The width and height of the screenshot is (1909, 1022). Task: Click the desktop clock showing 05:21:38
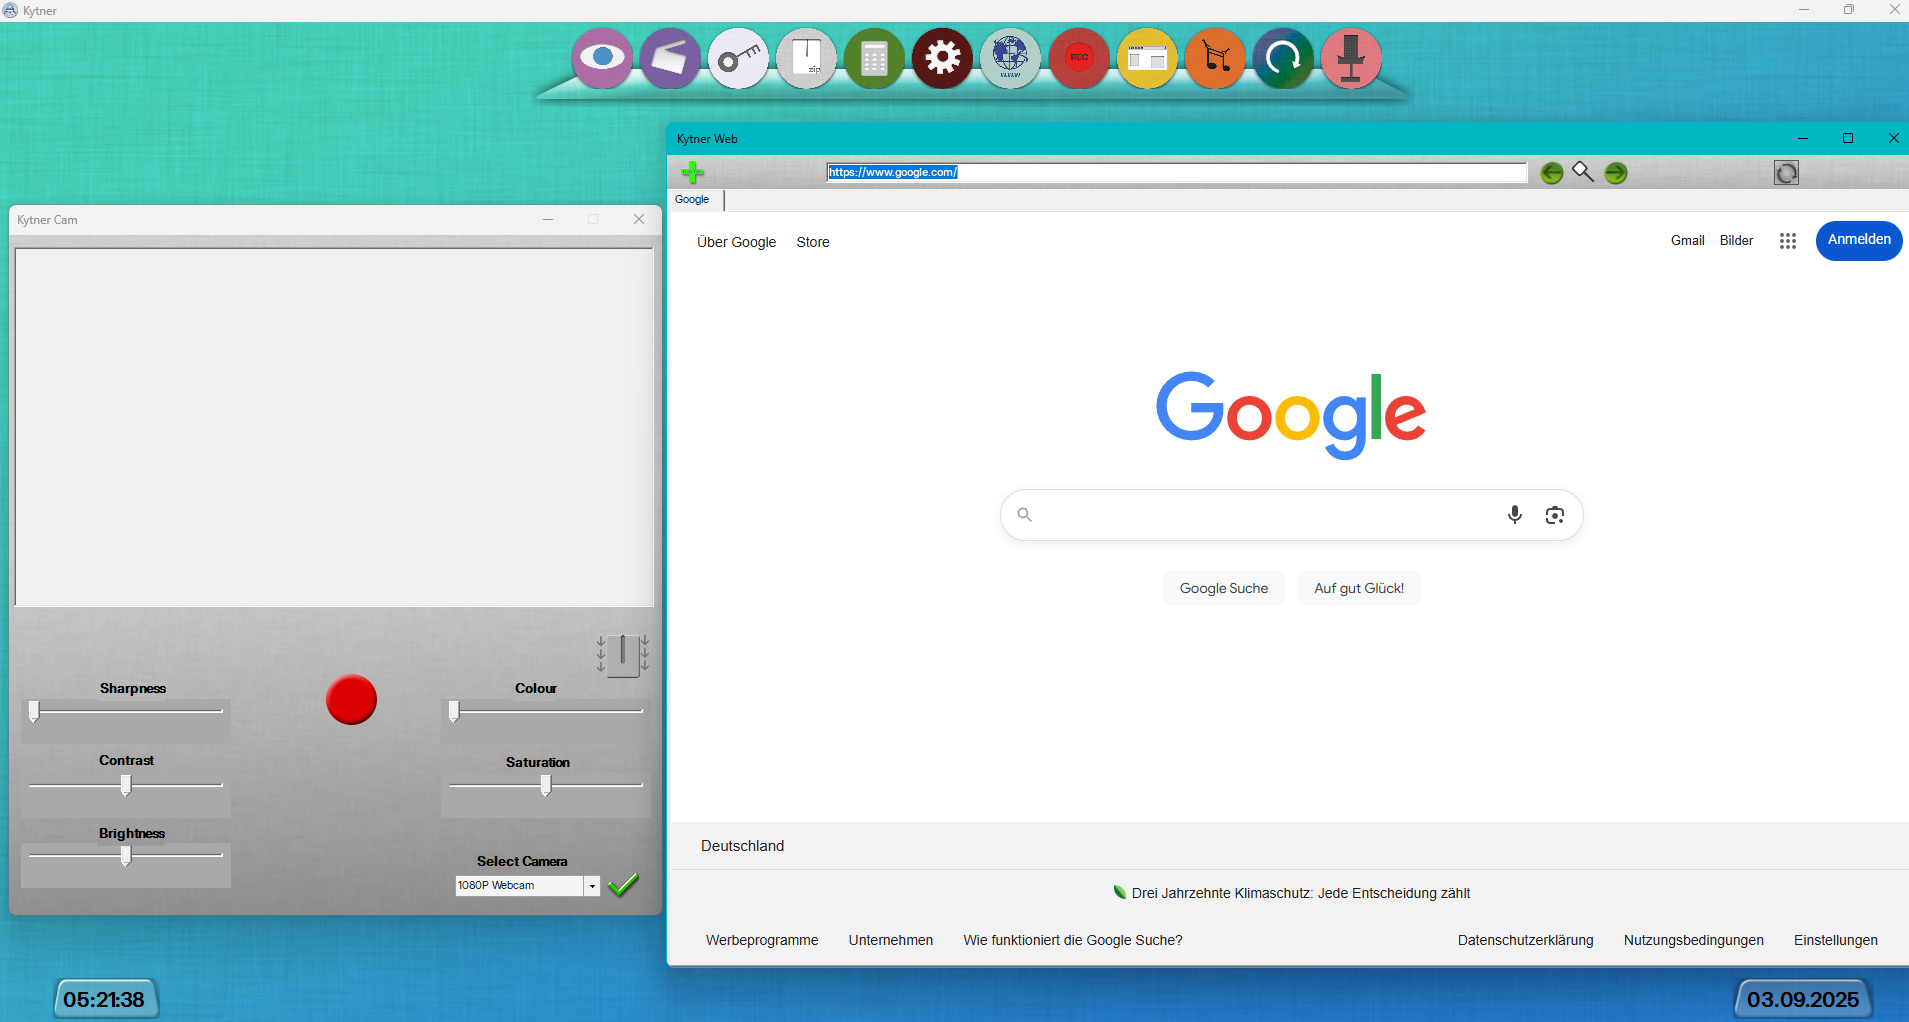tap(104, 999)
